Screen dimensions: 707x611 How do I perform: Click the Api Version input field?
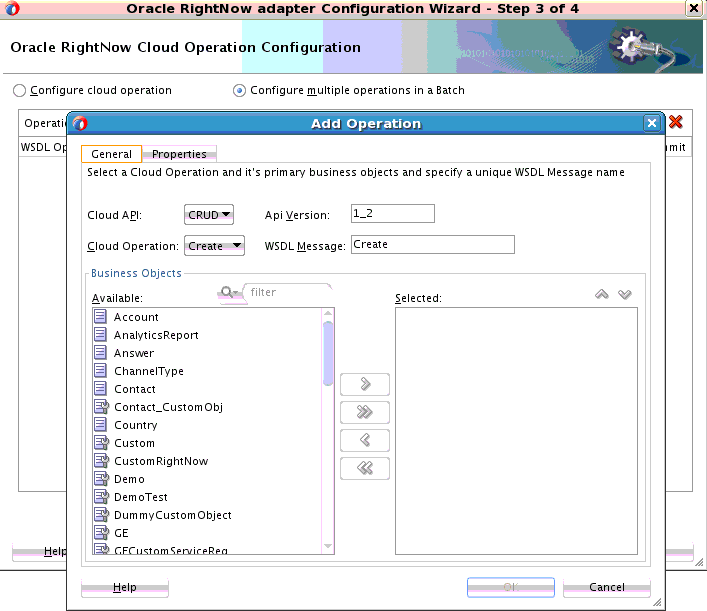pos(393,213)
